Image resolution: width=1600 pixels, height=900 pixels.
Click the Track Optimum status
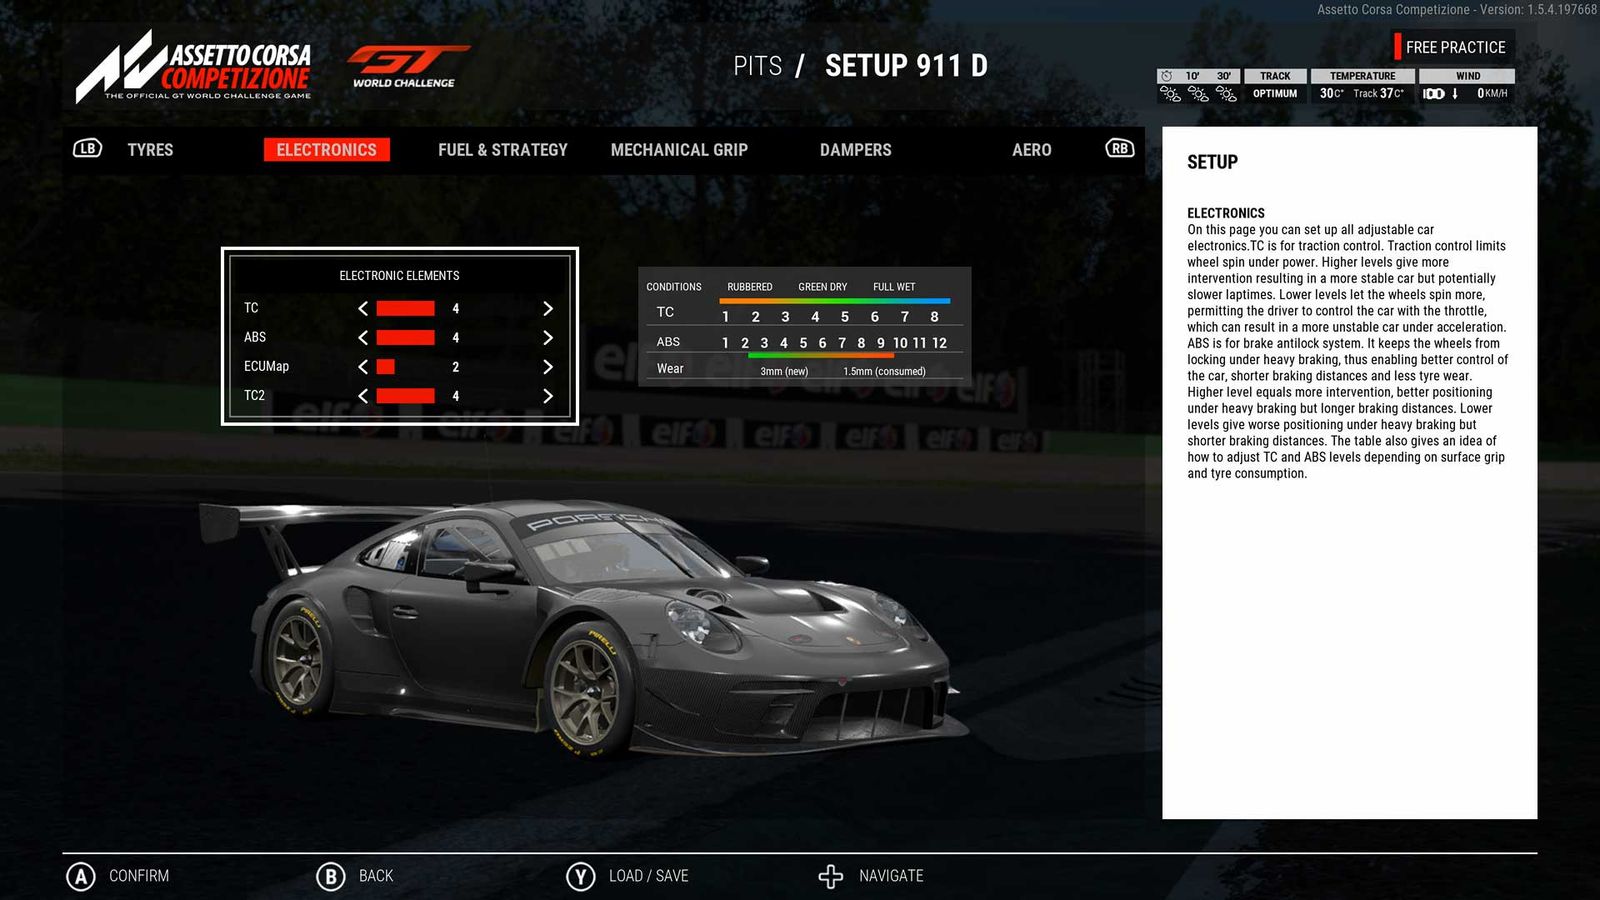pos(1275,94)
